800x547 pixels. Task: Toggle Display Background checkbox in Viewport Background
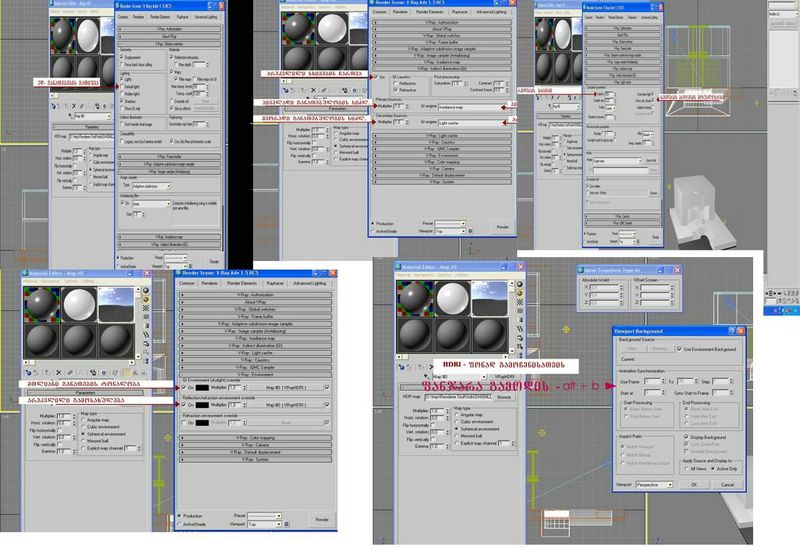point(686,437)
